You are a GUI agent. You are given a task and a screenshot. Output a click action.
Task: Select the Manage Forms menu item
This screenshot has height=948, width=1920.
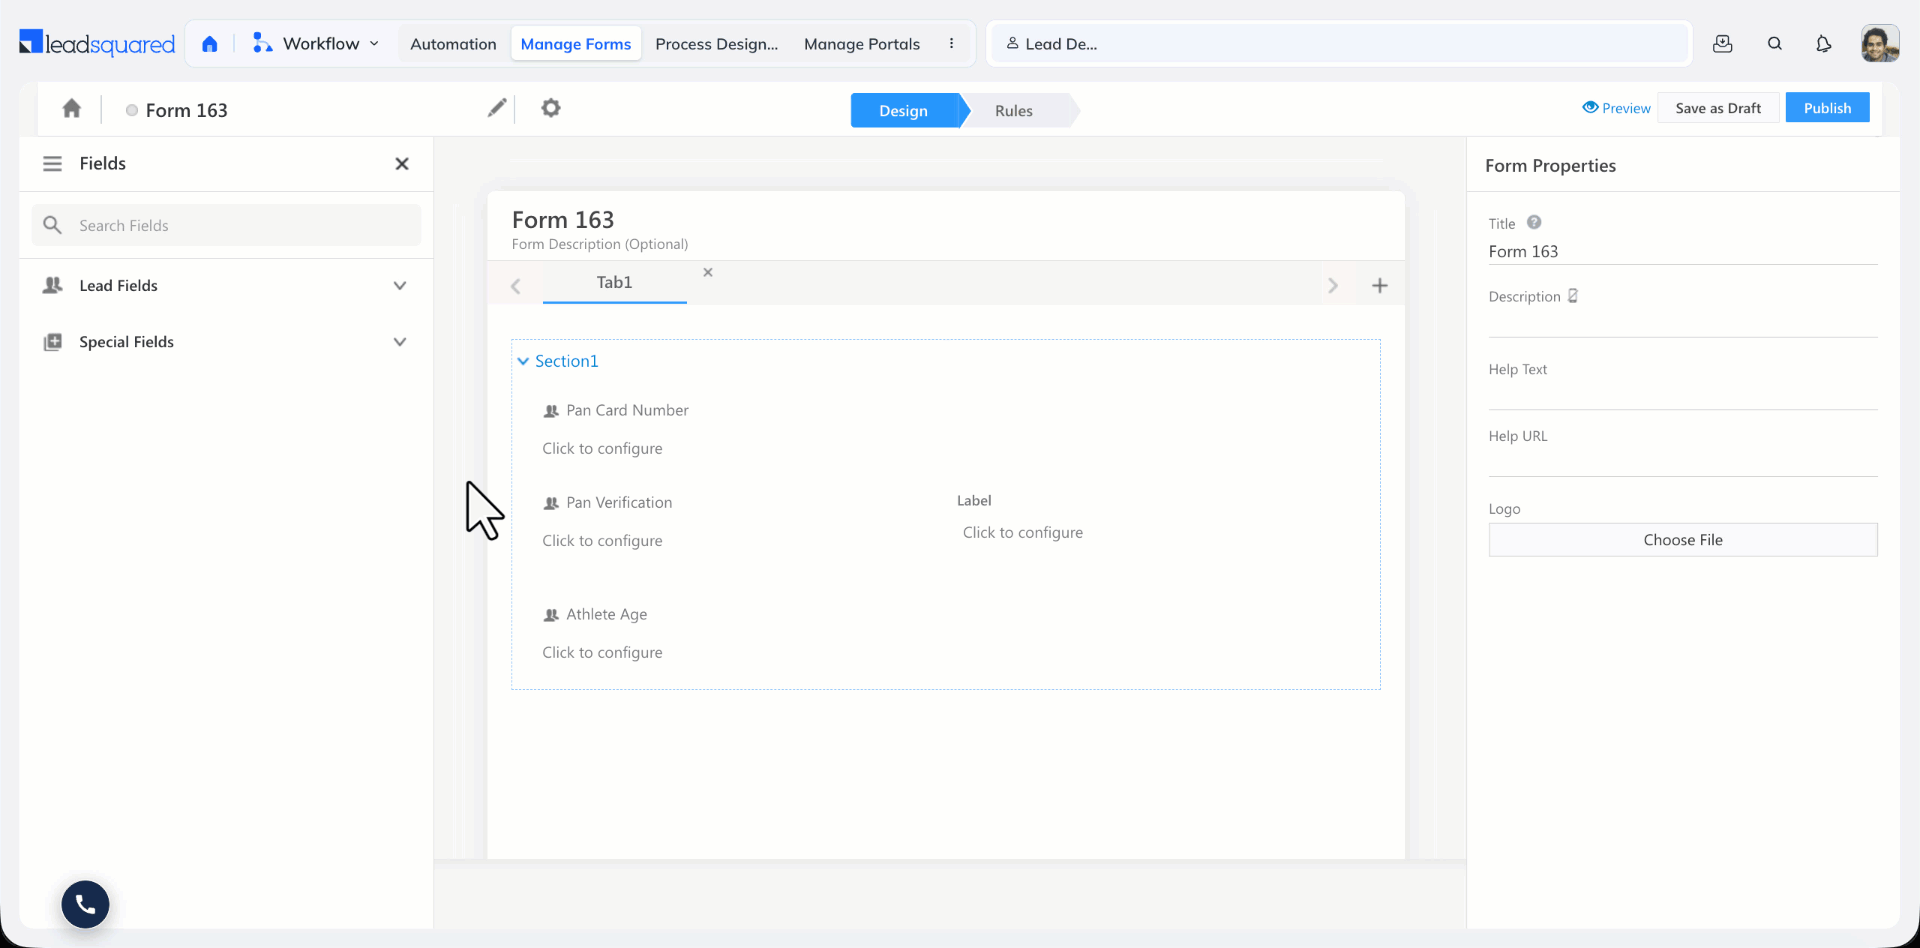(576, 44)
